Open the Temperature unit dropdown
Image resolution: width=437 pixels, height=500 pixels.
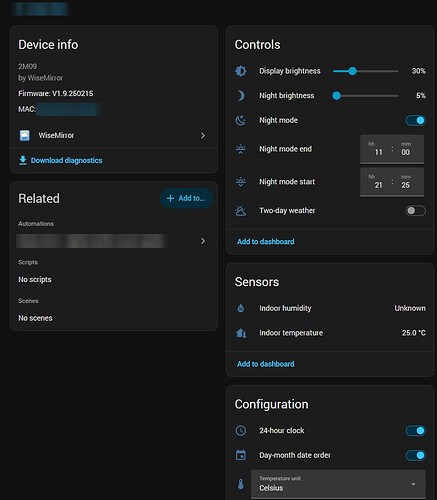[338, 484]
